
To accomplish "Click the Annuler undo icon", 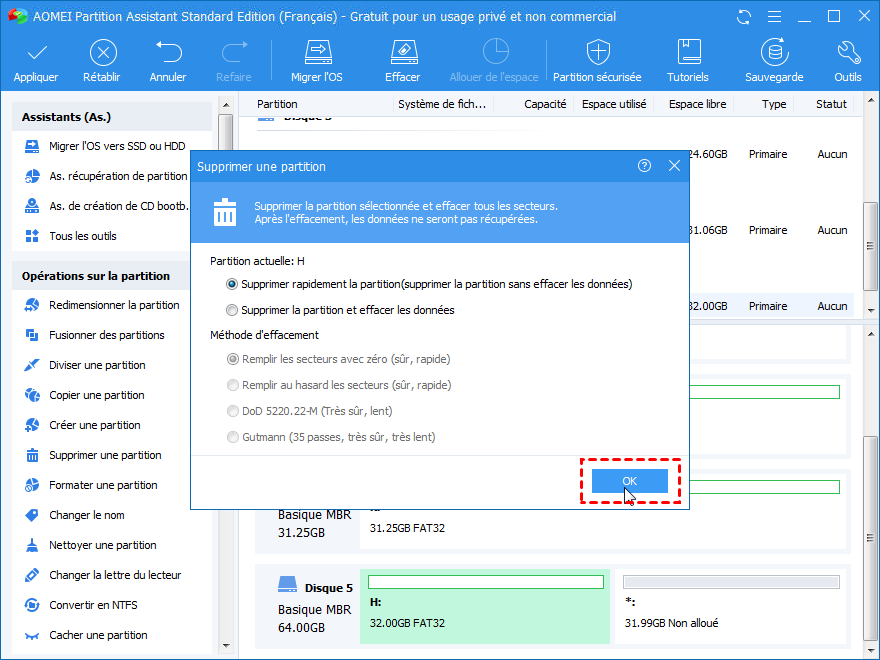I will (168, 52).
